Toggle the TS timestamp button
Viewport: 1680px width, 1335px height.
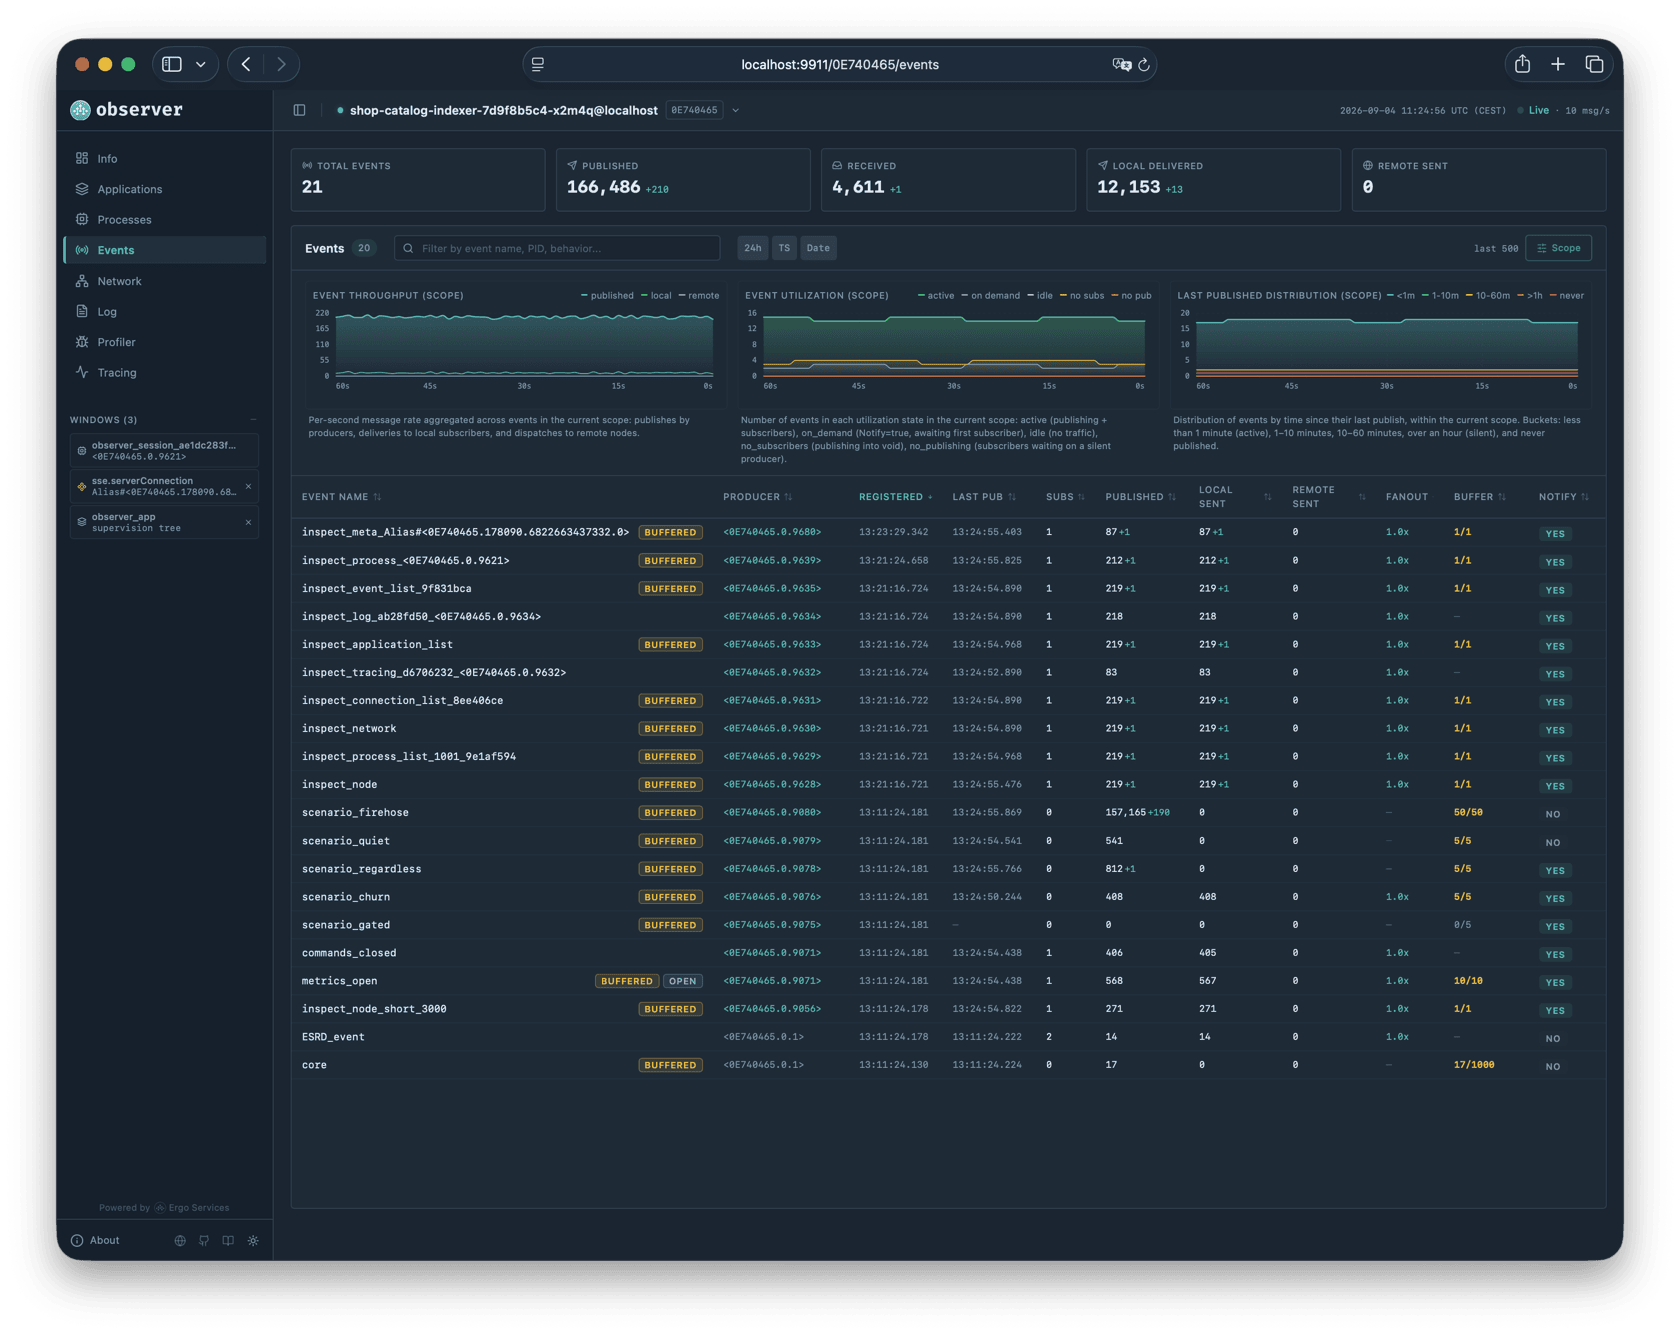(784, 248)
